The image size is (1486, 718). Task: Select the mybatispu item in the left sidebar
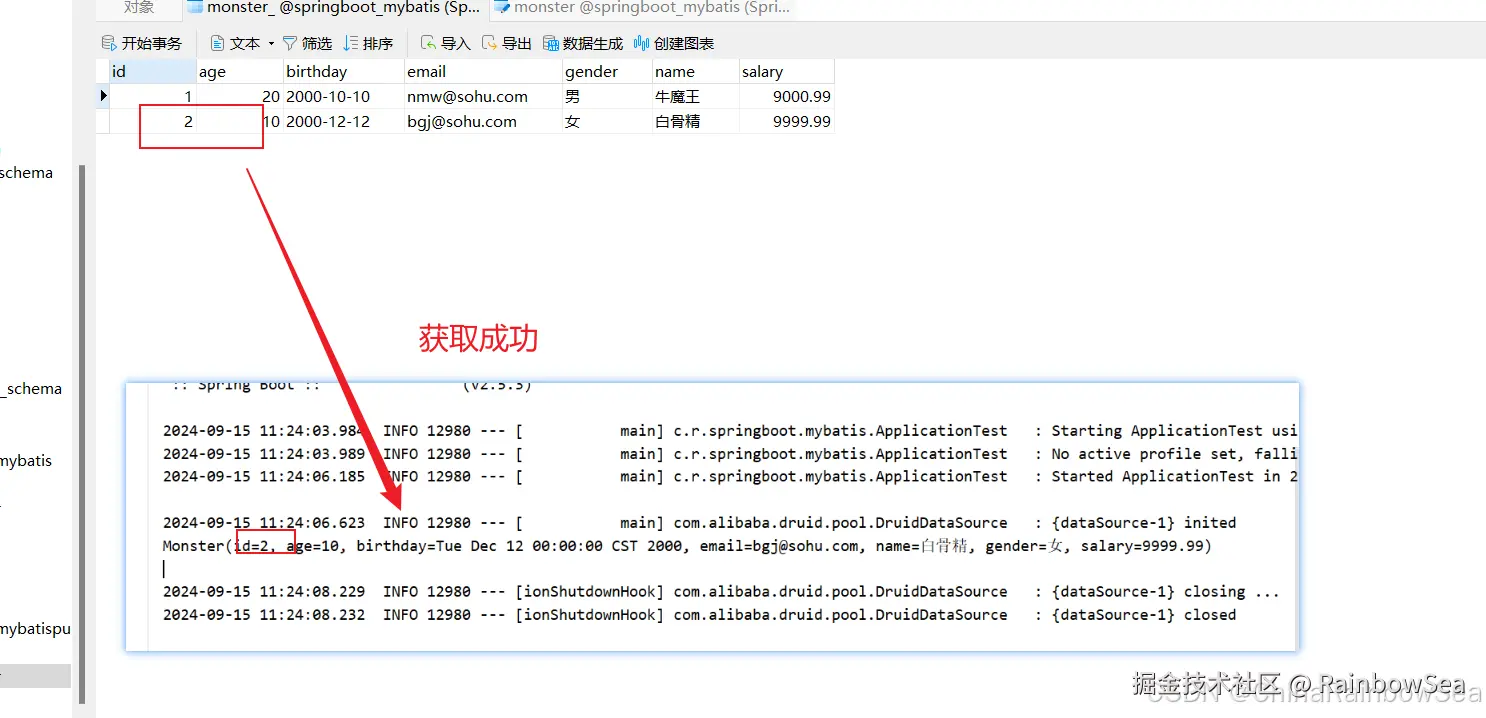pos(35,629)
